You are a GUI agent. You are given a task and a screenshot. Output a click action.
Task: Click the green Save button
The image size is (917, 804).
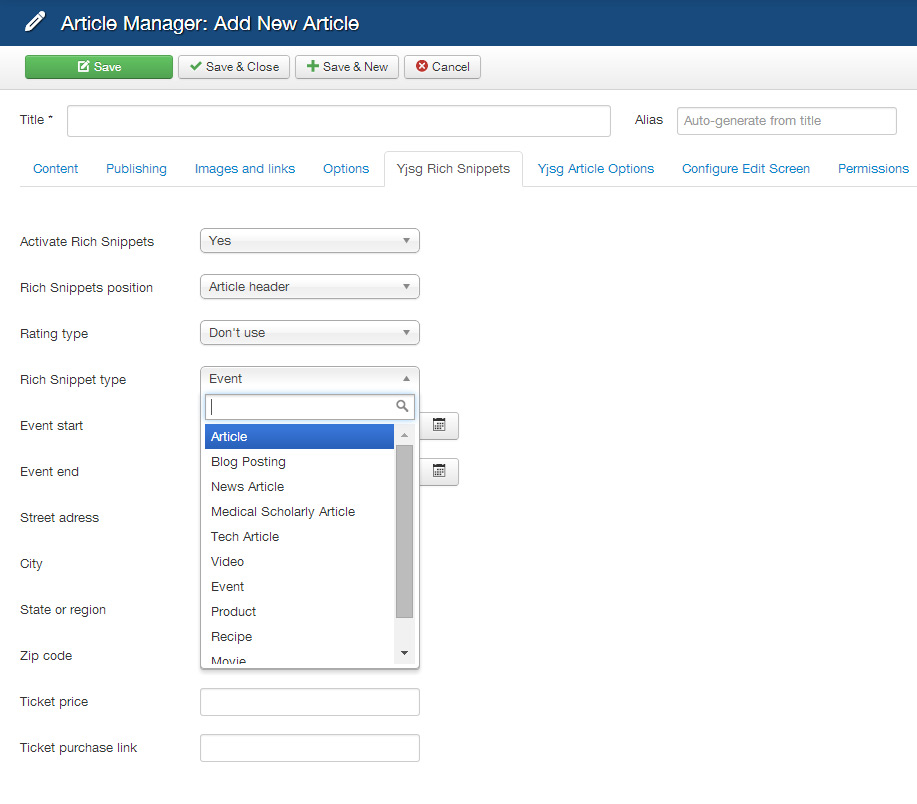click(x=99, y=67)
